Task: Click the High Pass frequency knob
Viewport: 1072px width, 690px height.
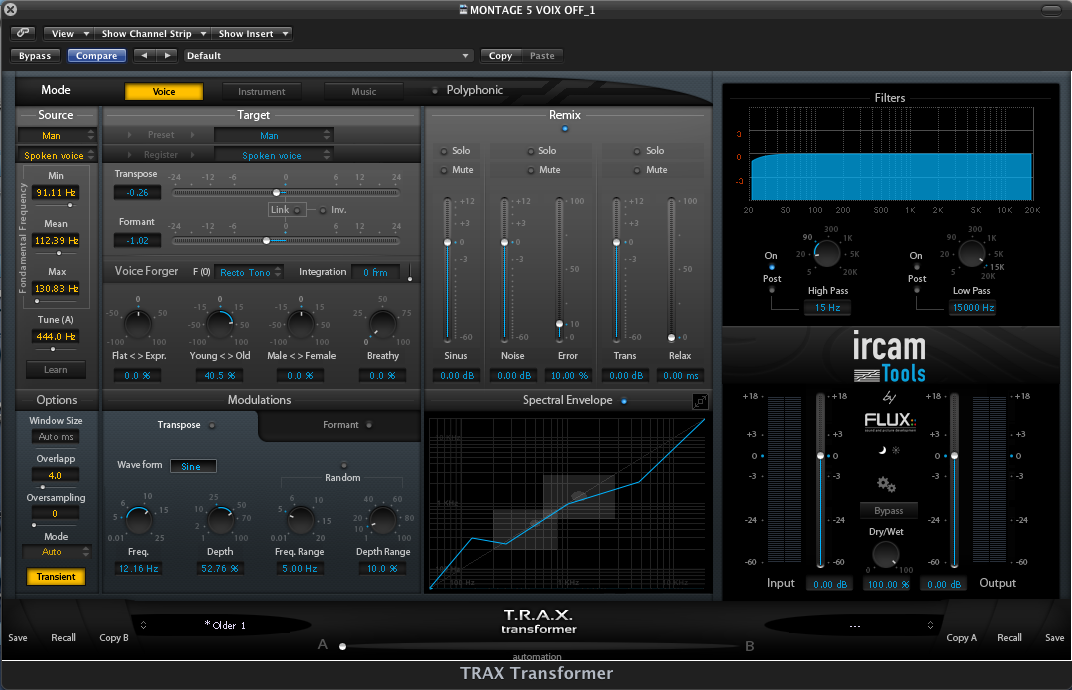Action: (x=827, y=254)
